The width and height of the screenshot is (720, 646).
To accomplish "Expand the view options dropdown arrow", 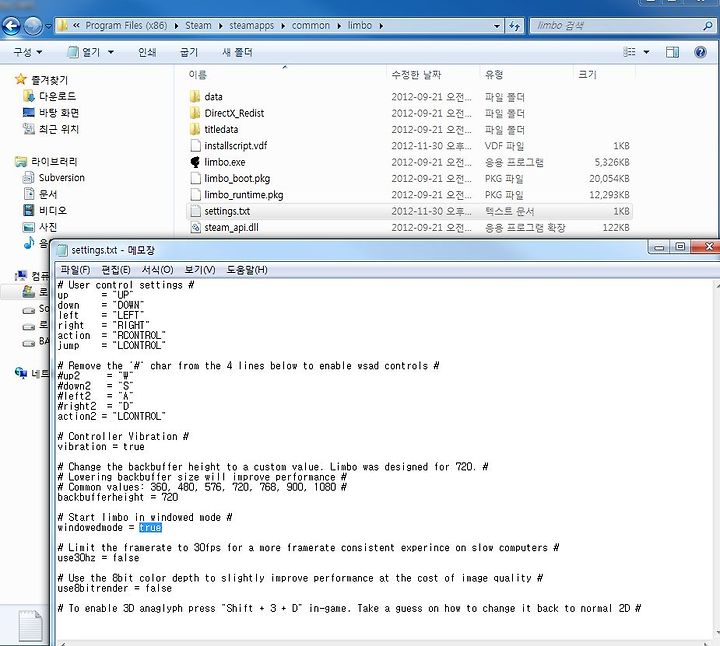I will pos(646,52).
